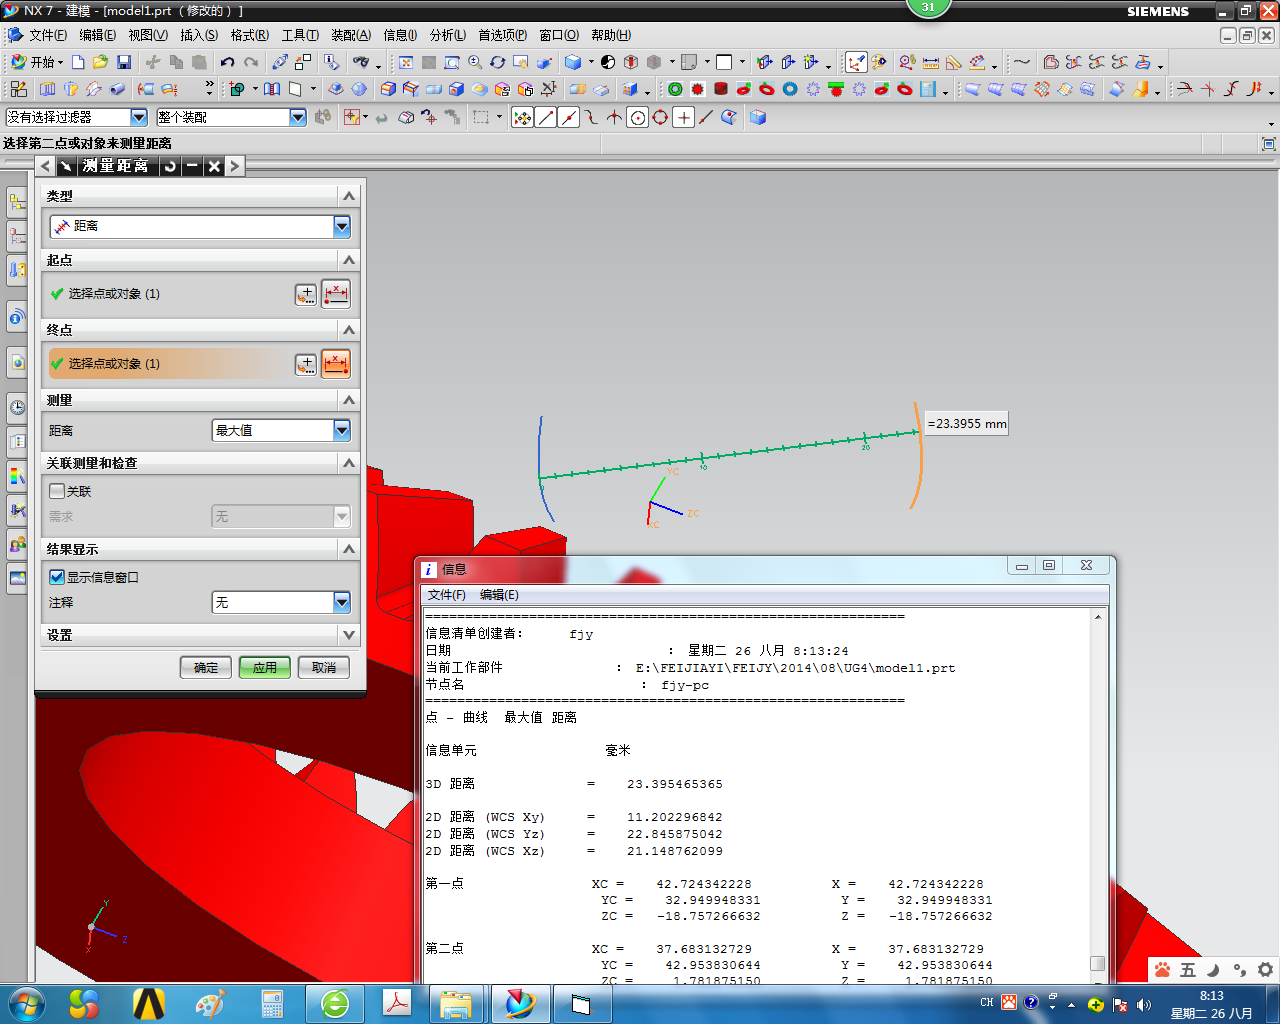Enable the 关联 associative checkbox
The height and width of the screenshot is (1024, 1280).
pos(57,491)
